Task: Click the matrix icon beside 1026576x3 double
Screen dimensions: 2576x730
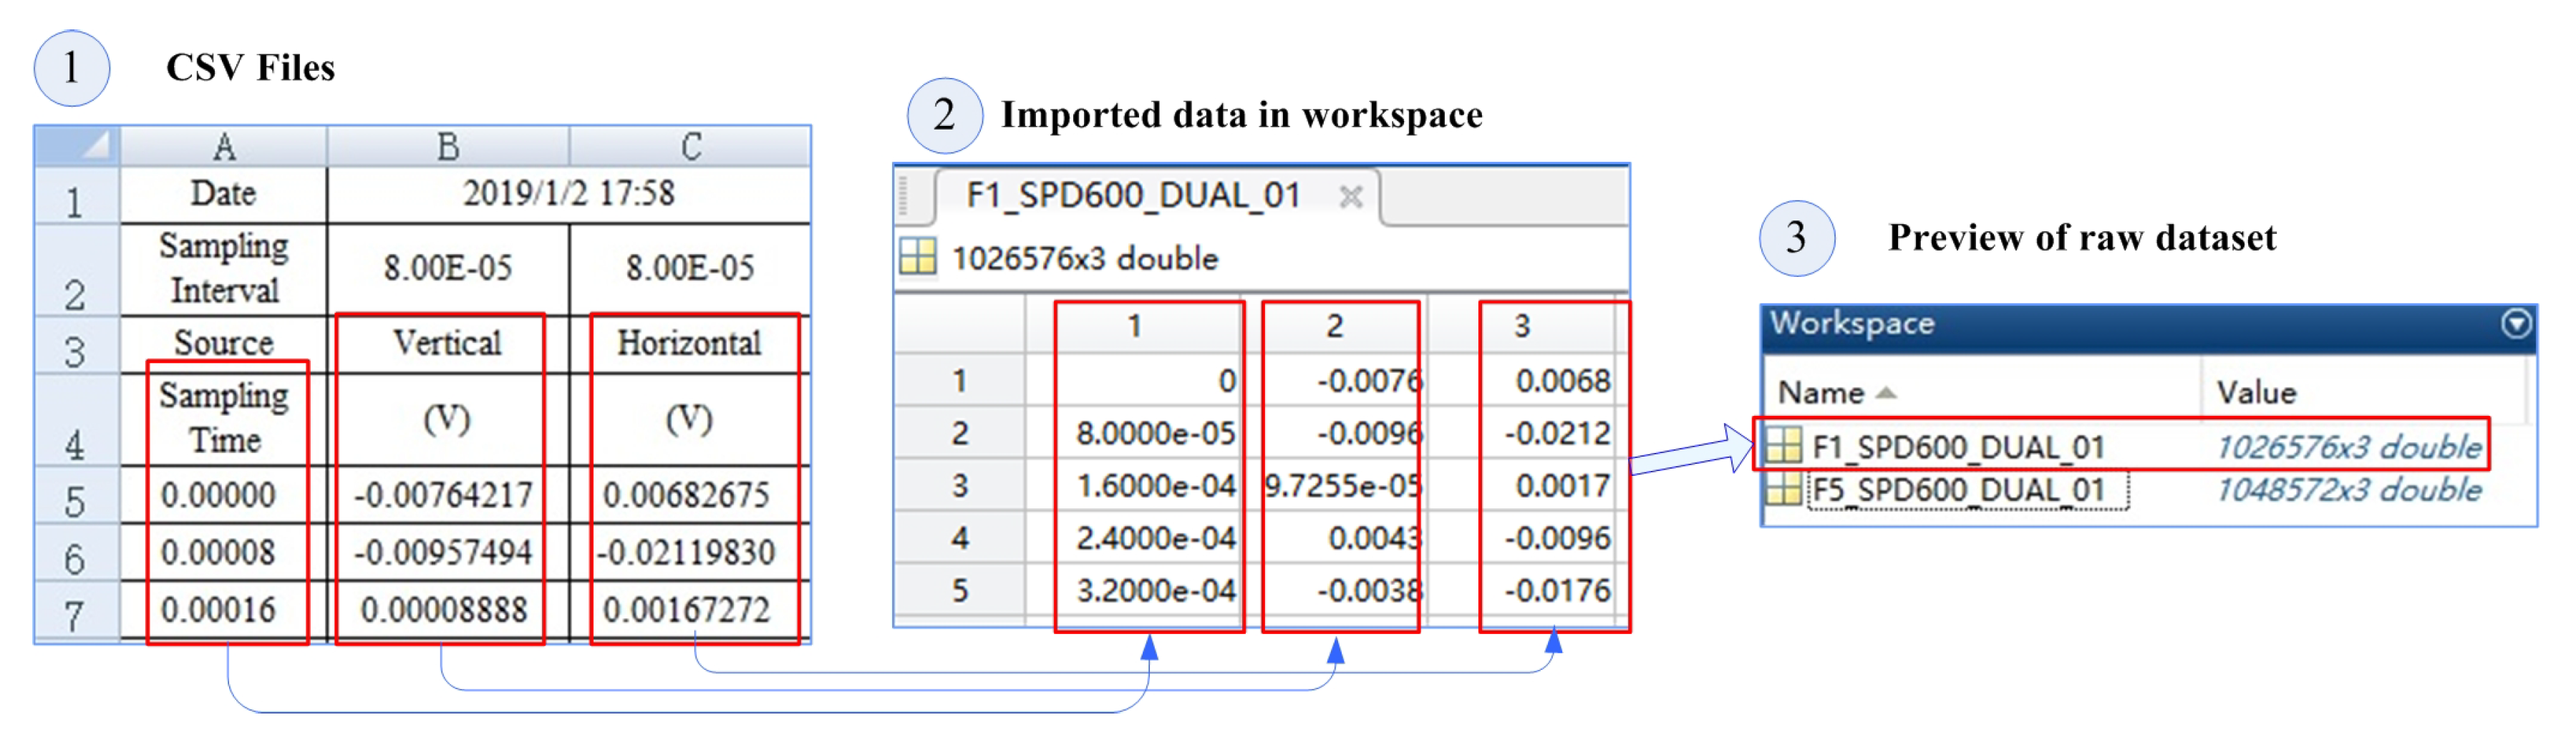Action: (917, 257)
